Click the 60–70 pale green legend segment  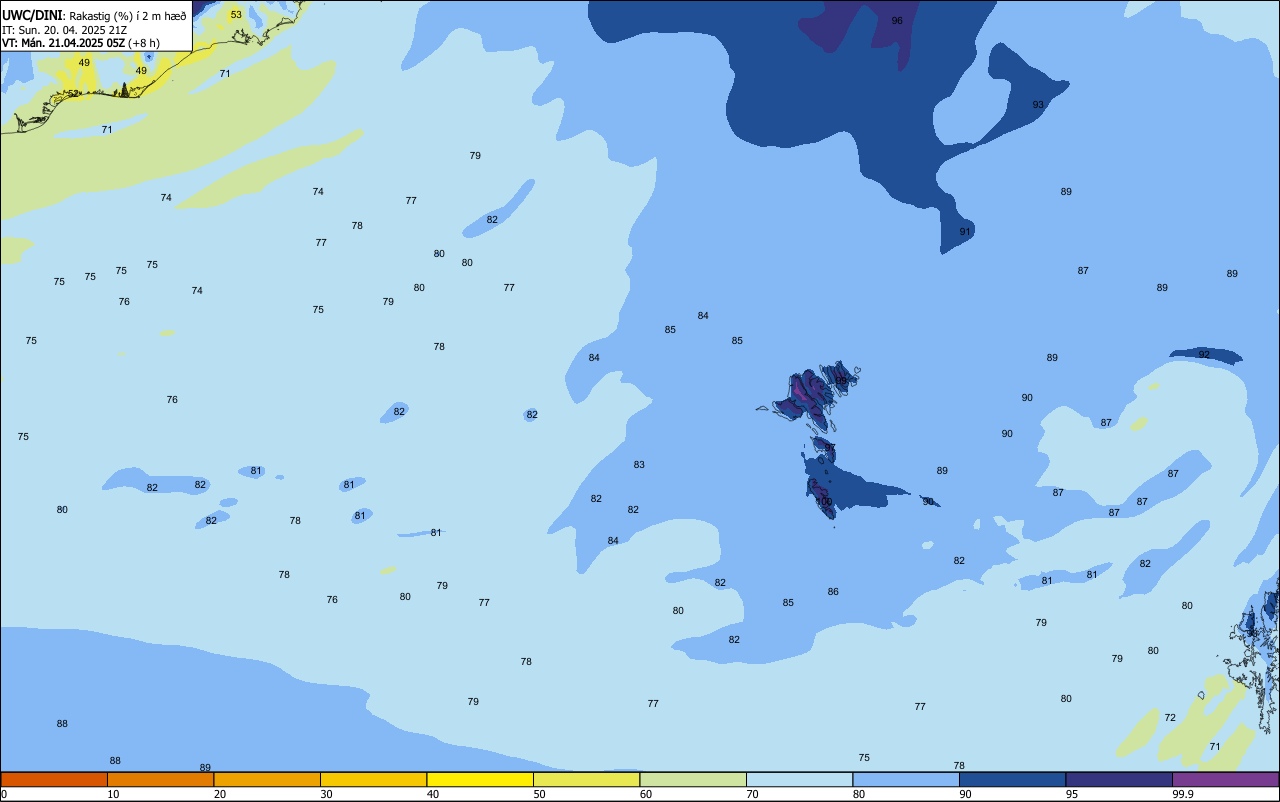693,779
